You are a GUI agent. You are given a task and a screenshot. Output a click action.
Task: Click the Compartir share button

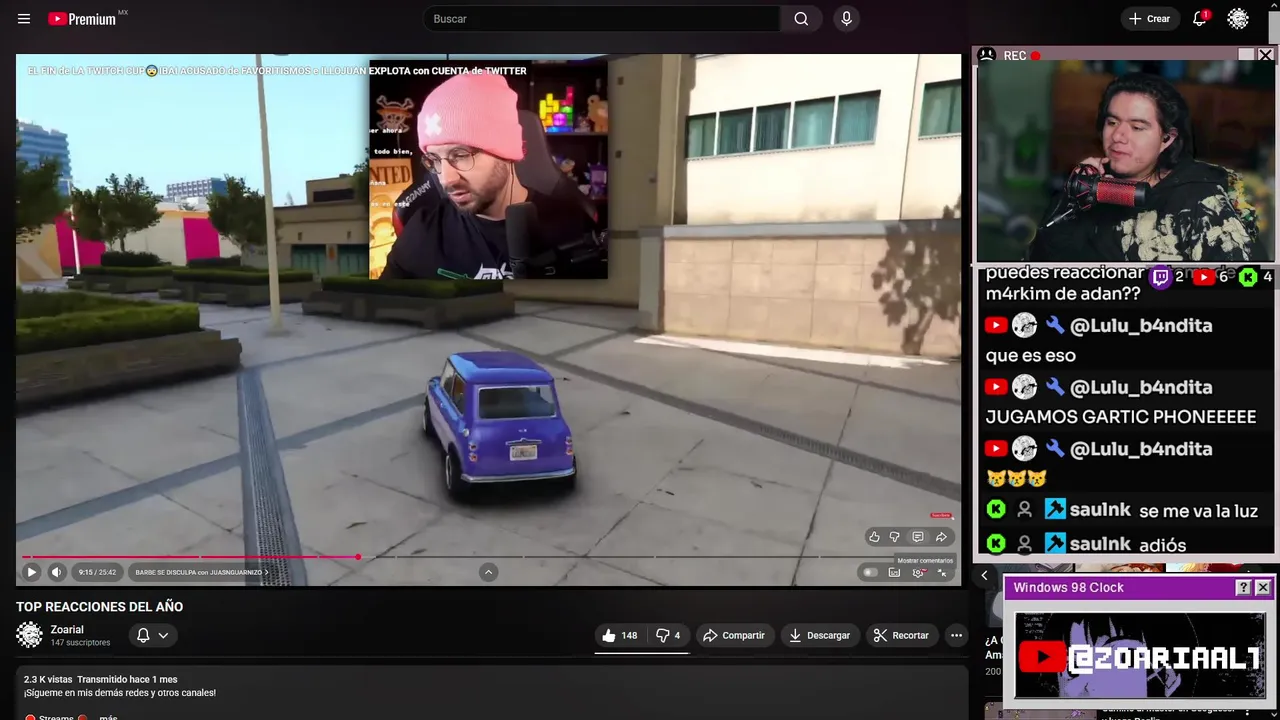coord(733,635)
